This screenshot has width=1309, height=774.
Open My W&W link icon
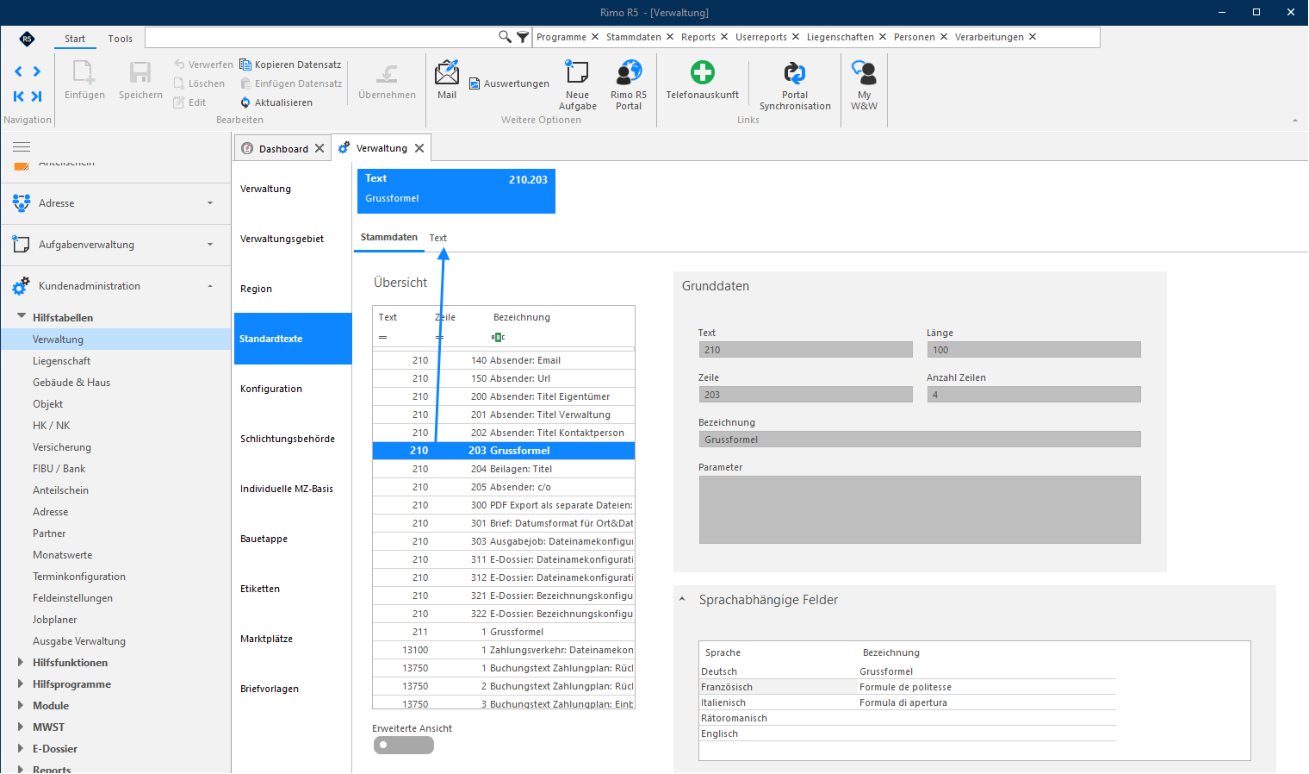[x=864, y=73]
